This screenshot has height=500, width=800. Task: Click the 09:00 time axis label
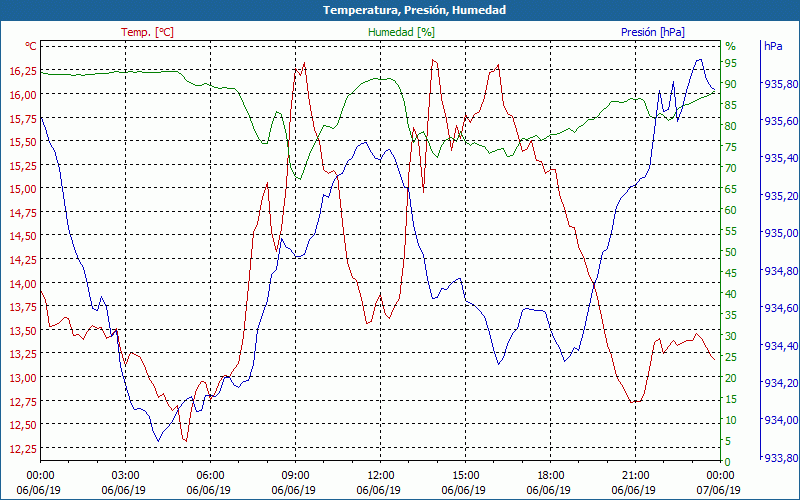point(295,476)
